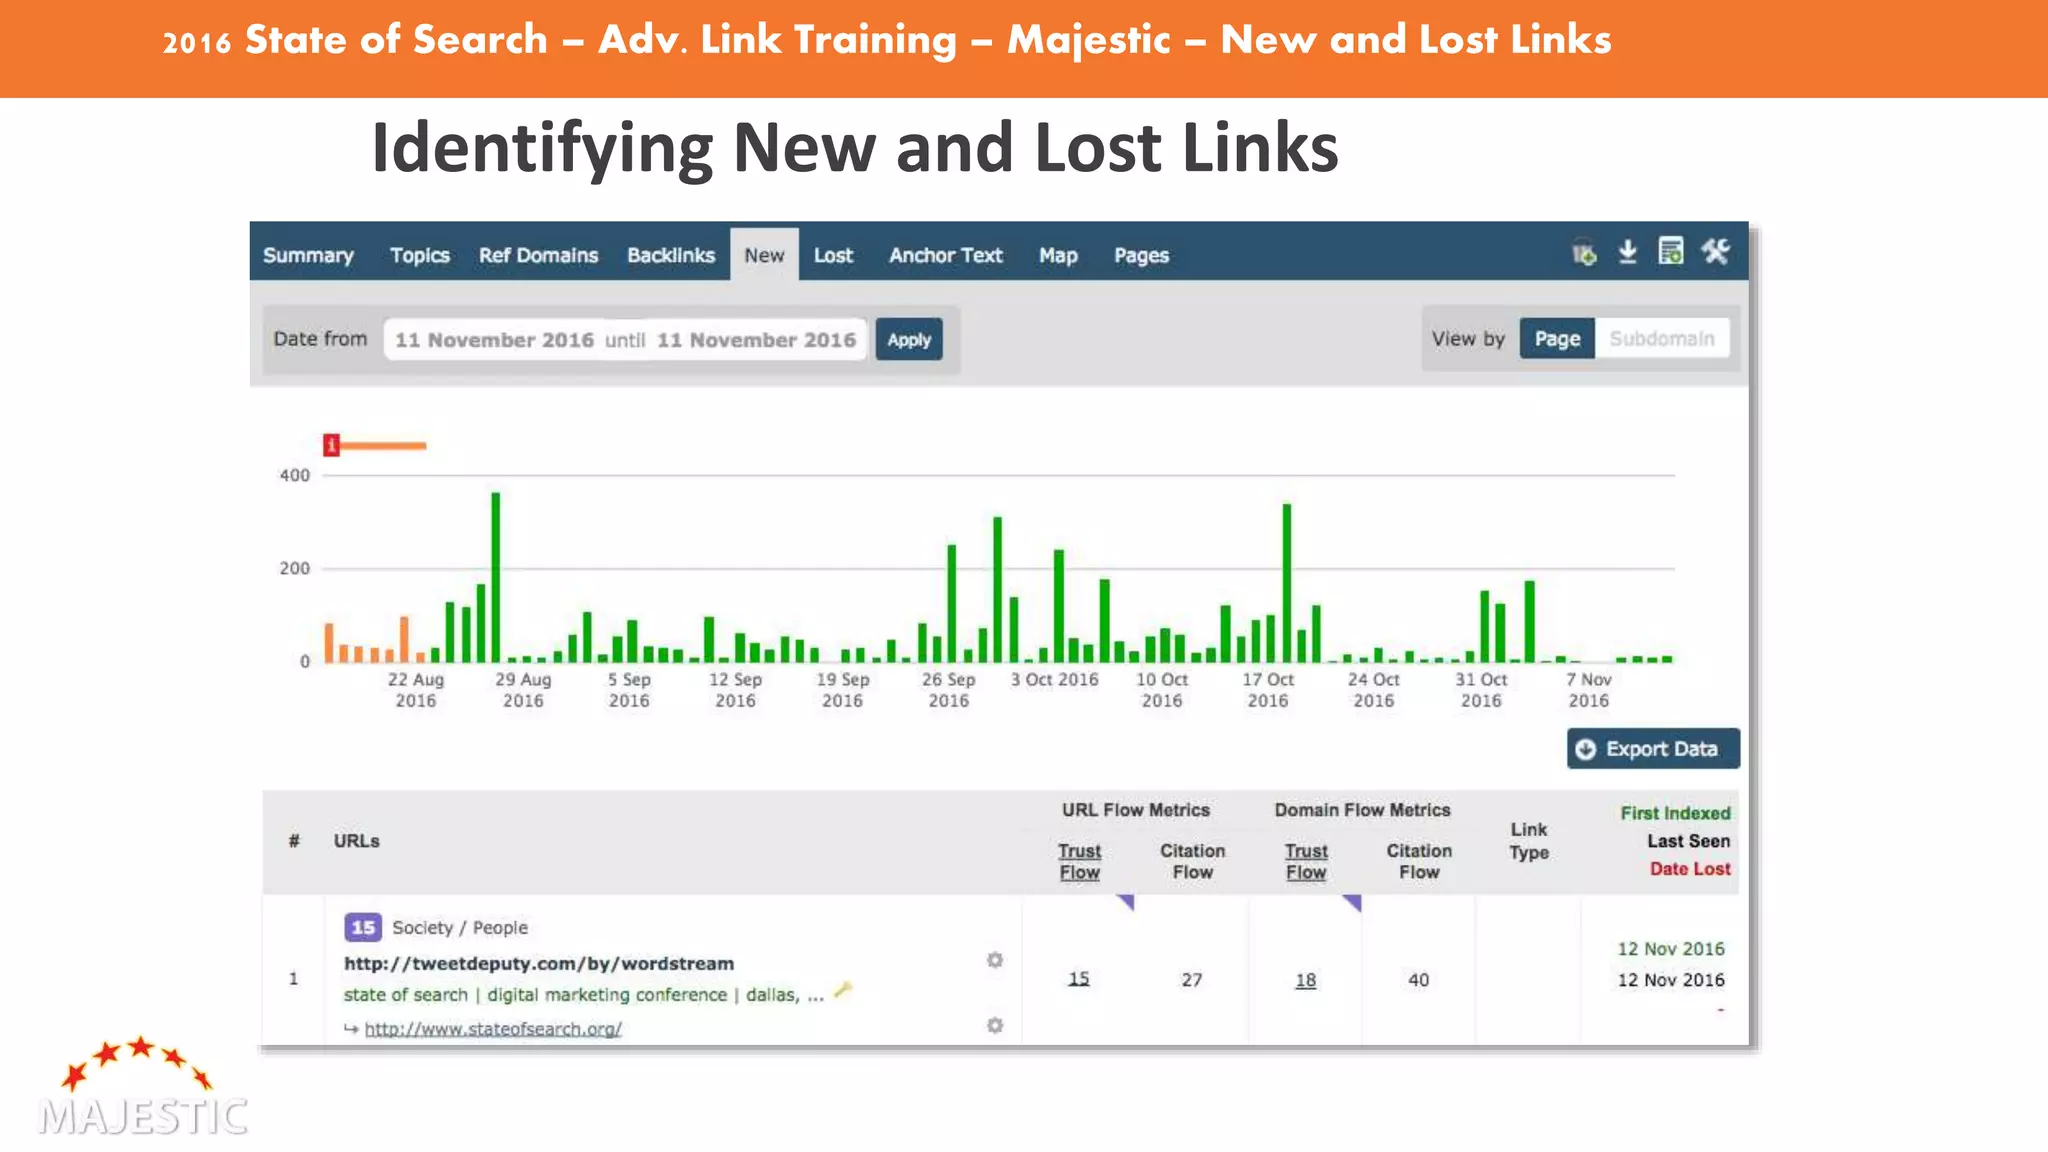Viewport: 2048px width, 1152px height.
Task: Click the 'Link Type' column header
Action: (1529, 841)
